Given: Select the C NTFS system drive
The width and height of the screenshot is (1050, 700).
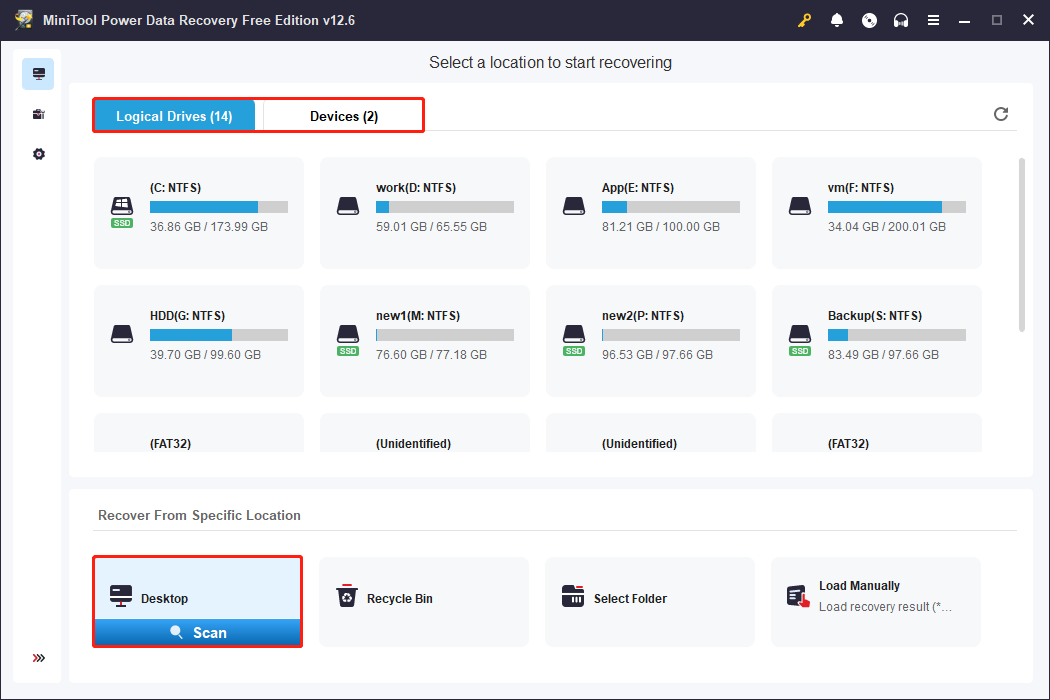Looking at the screenshot, I should 198,213.
